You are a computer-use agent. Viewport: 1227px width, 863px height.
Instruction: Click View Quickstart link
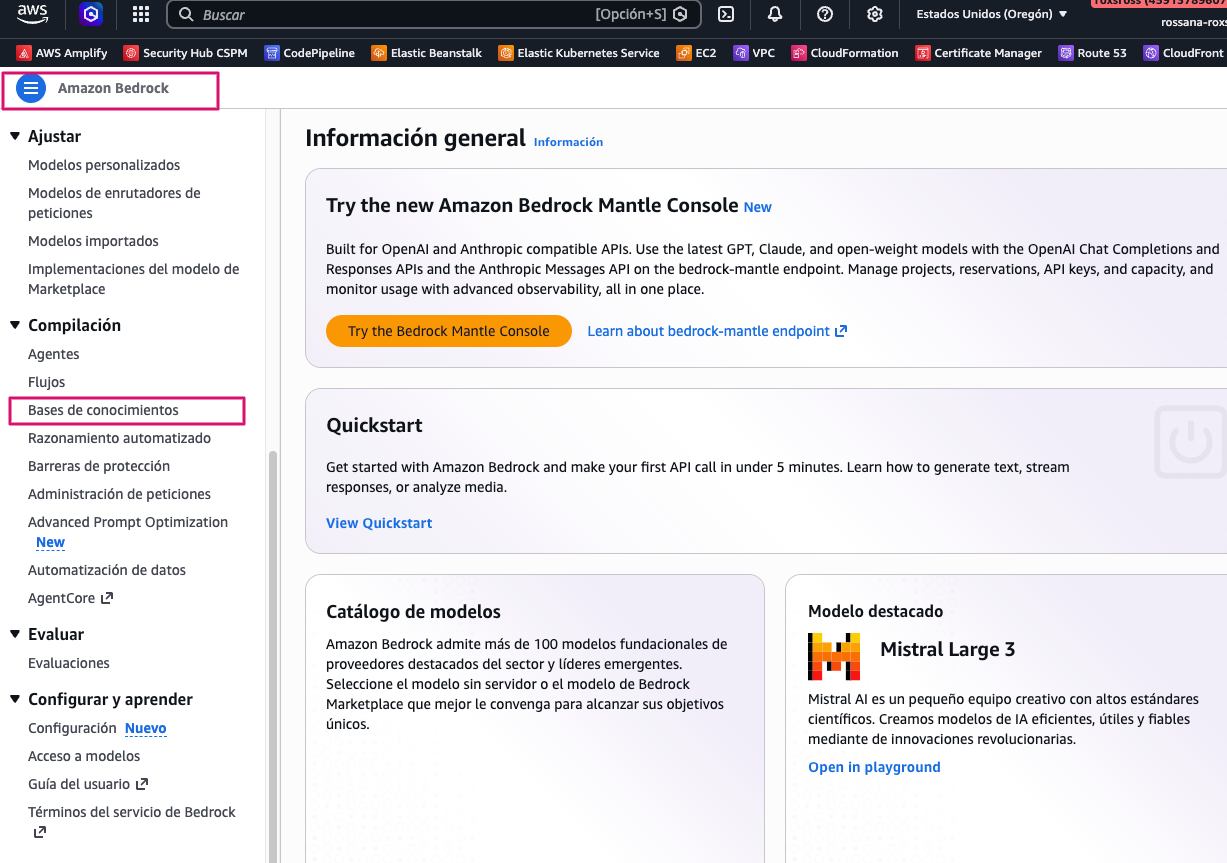coord(379,523)
